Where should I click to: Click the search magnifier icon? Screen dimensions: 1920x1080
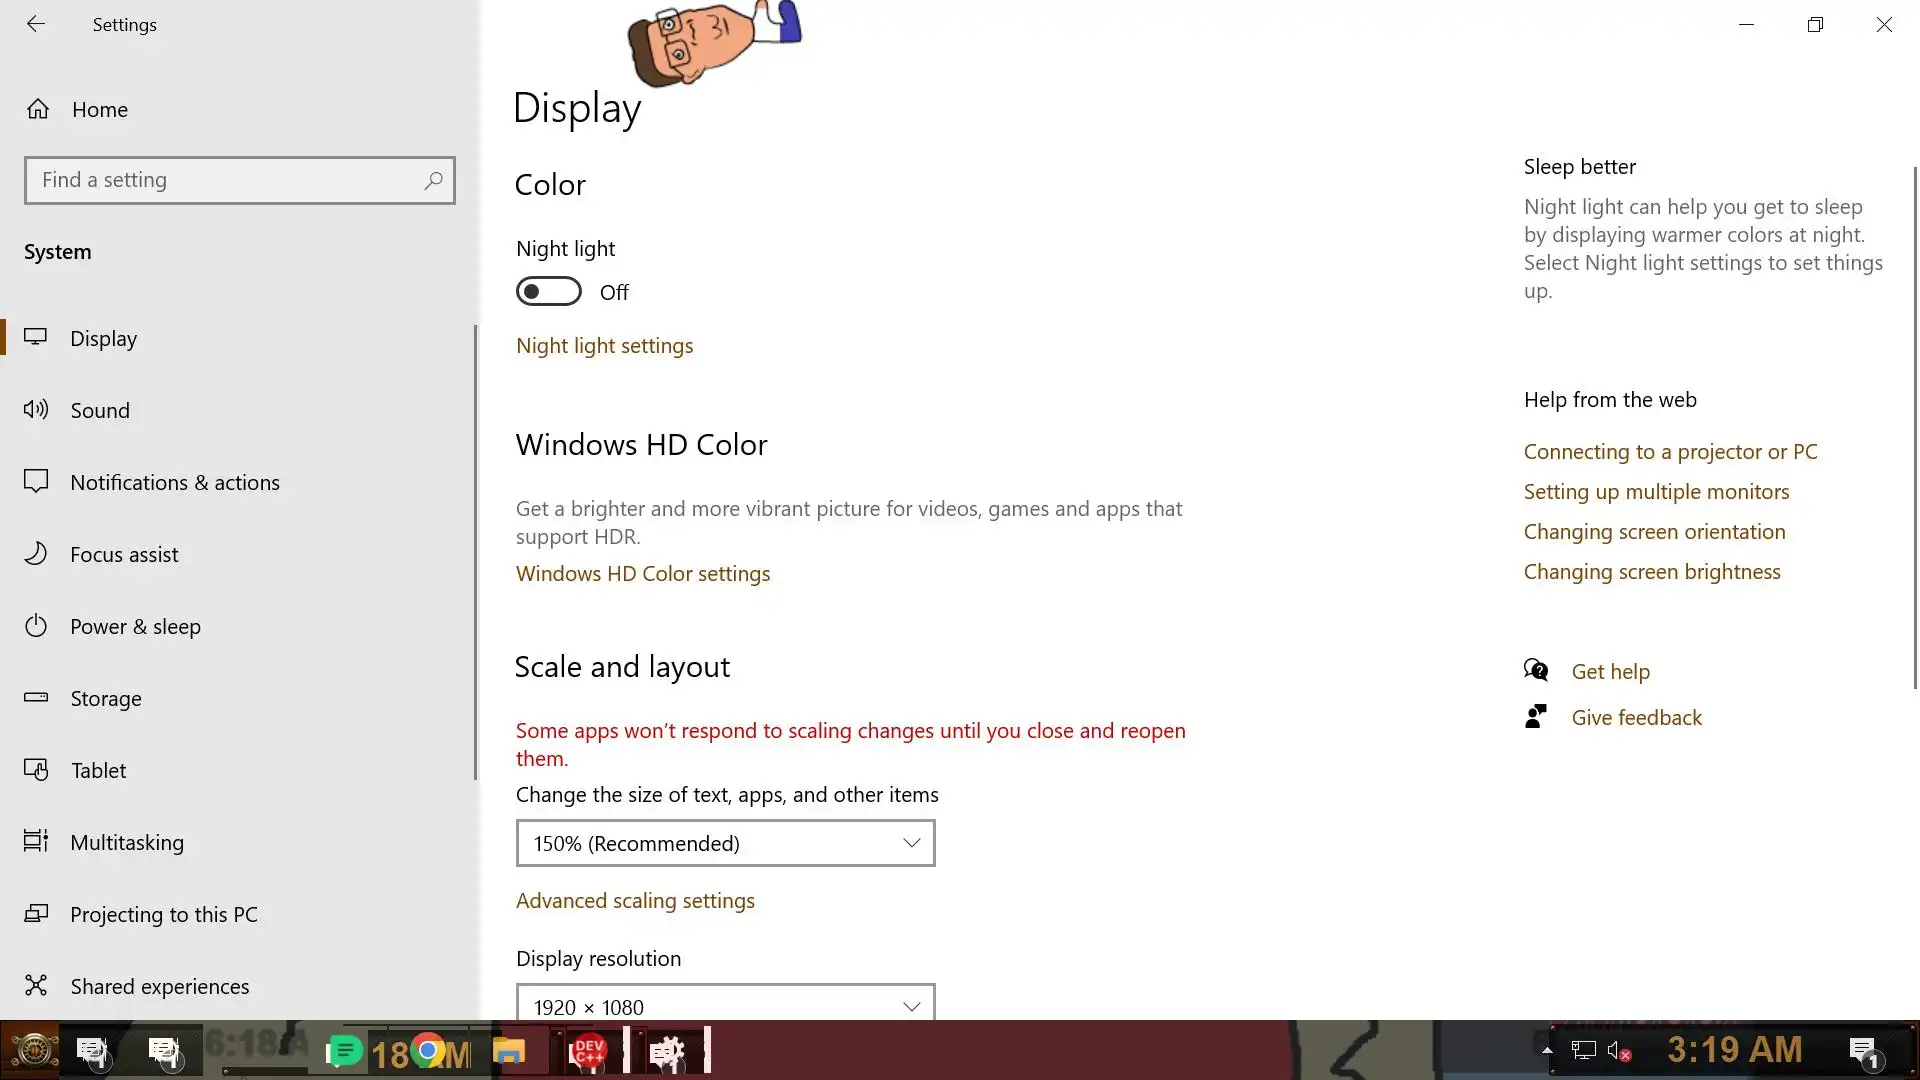pos(433,180)
